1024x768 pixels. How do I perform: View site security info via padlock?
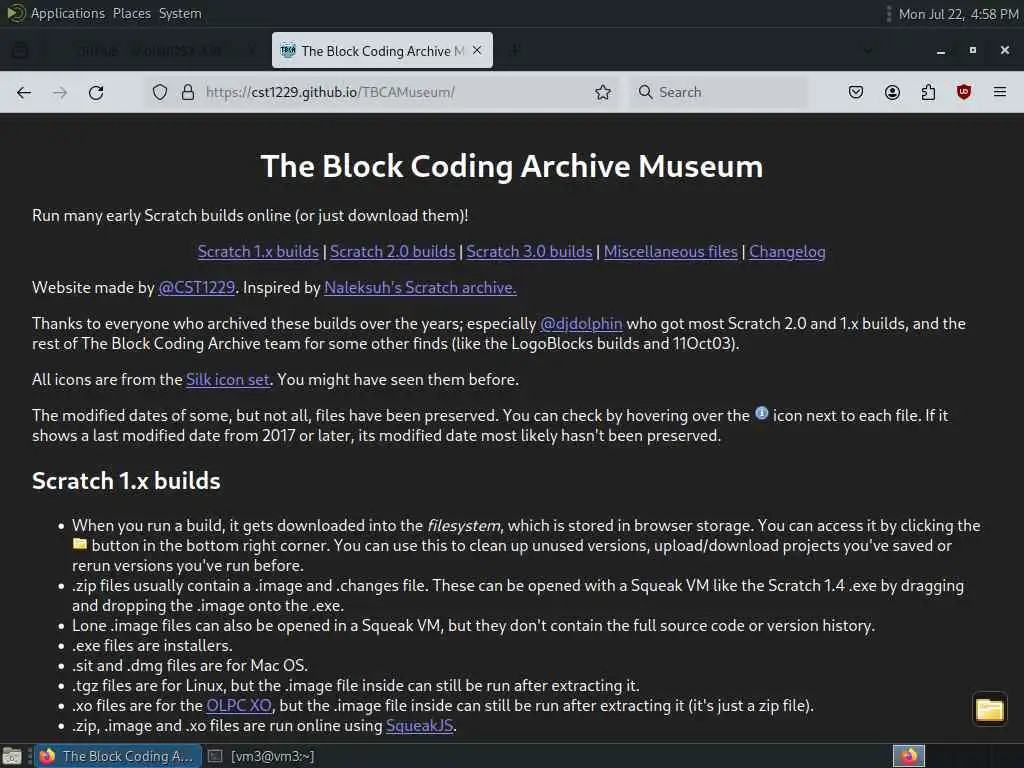click(x=188, y=92)
